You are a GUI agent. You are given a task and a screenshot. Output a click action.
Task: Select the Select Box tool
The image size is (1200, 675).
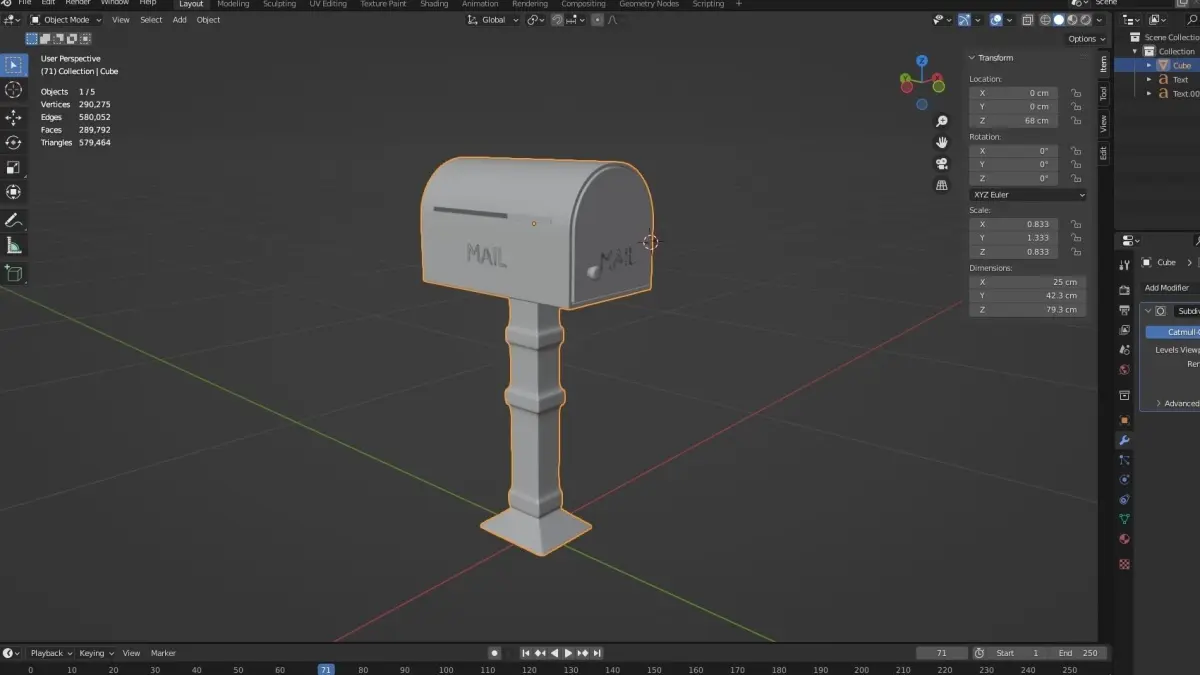point(13,65)
